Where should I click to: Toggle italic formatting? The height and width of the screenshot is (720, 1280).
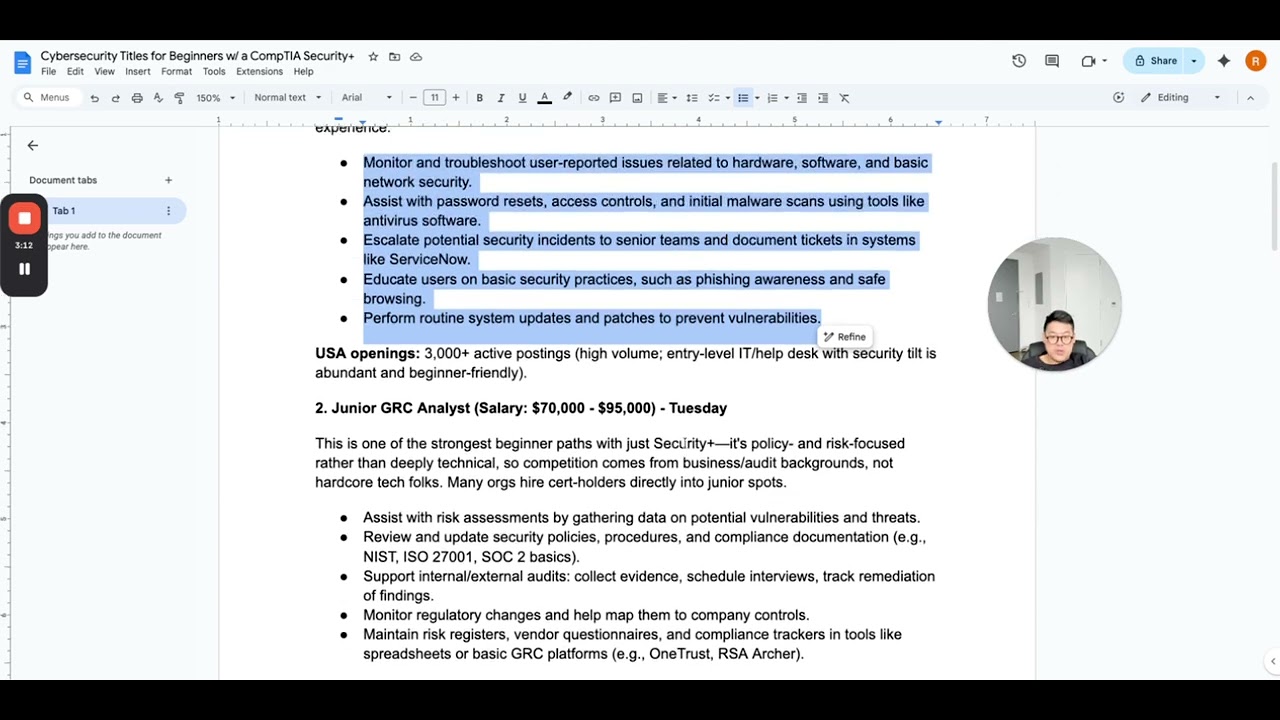[501, 98]
